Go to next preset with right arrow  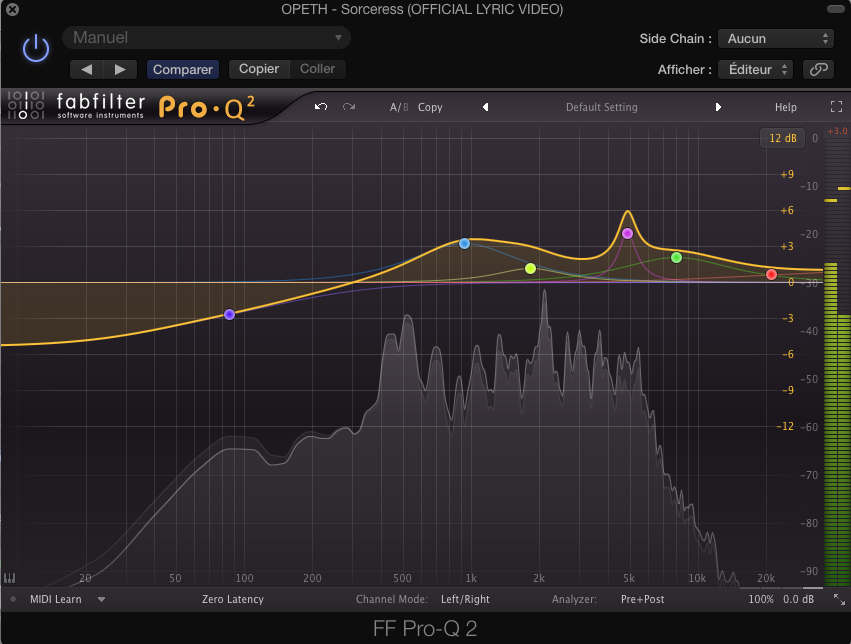120,69
